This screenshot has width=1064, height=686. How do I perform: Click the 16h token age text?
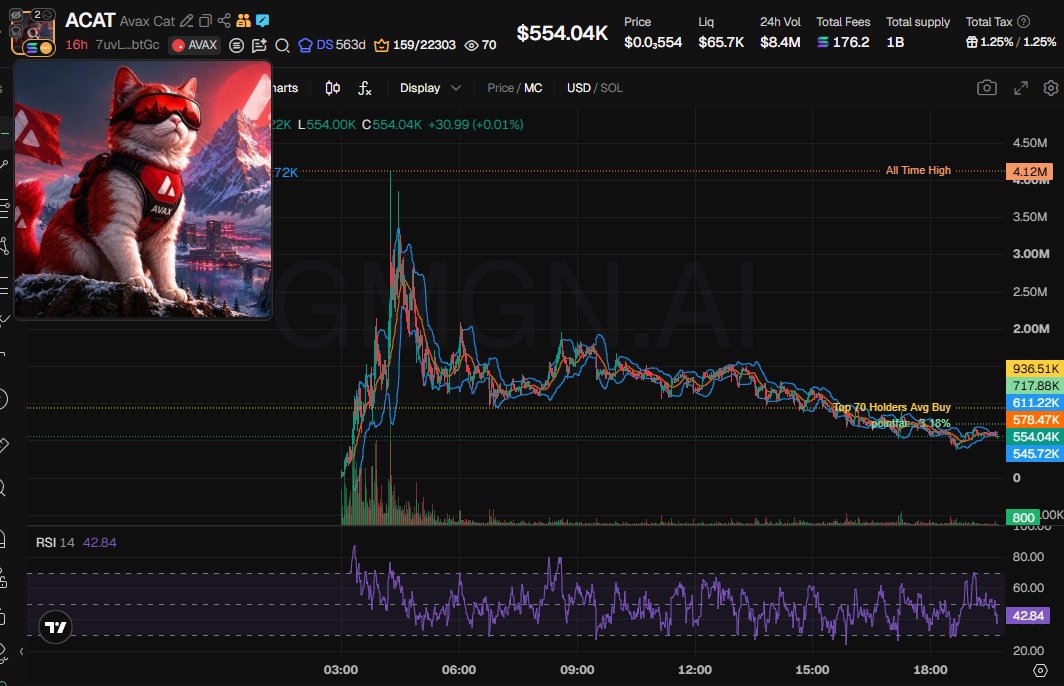[77, 45]
